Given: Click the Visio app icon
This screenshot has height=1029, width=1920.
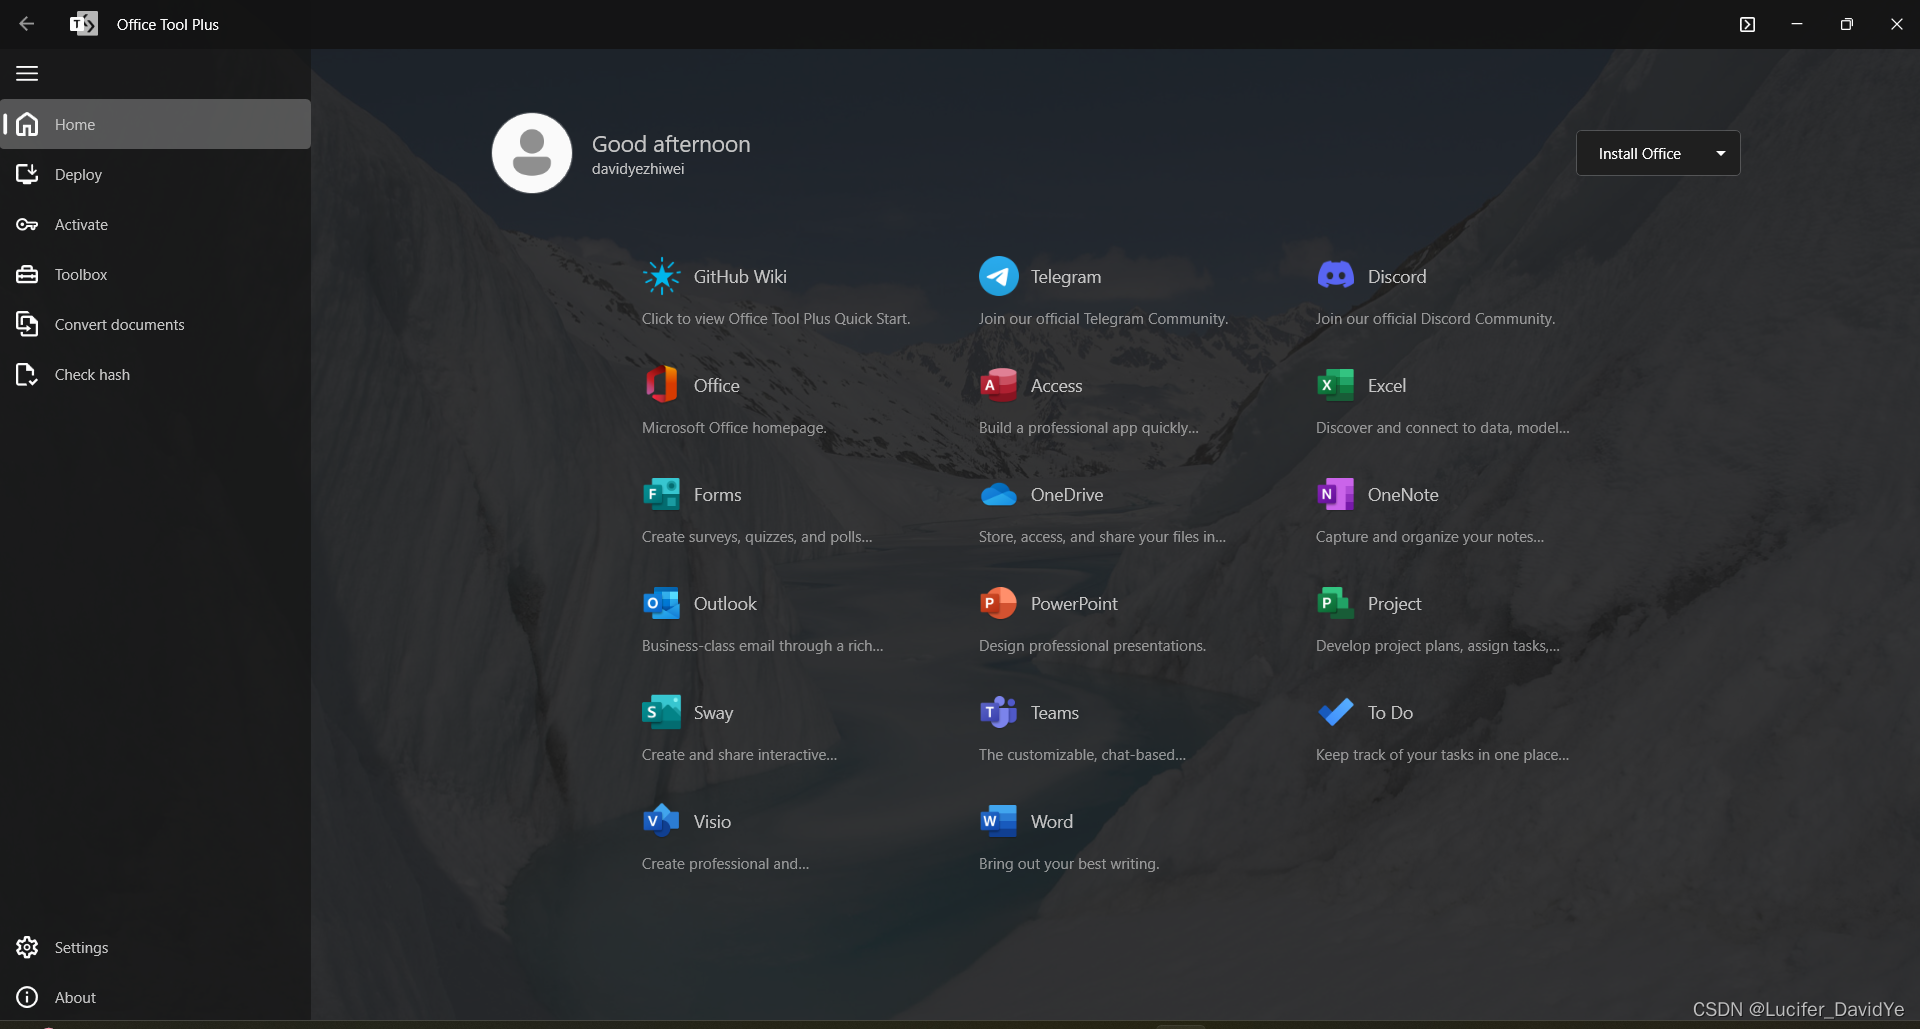Looking at the screenshot, I should point(661,821).
